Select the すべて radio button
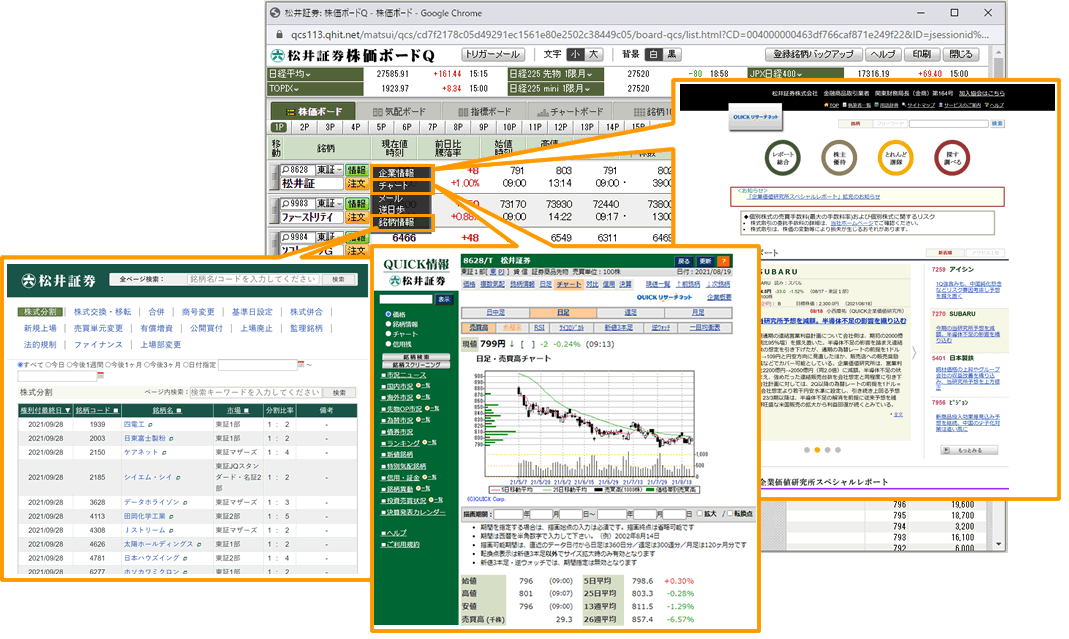The height and width of the screenshot is (639, 1069). pyautogui.click(x=20, y=365)
